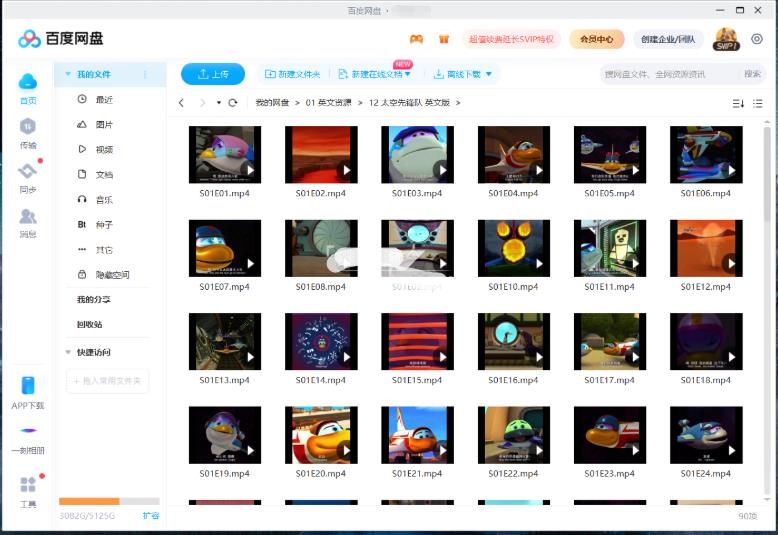Collapse the 快捷访问 section
778x535 pixels.
pyautogui.click(x=68, y=352)
